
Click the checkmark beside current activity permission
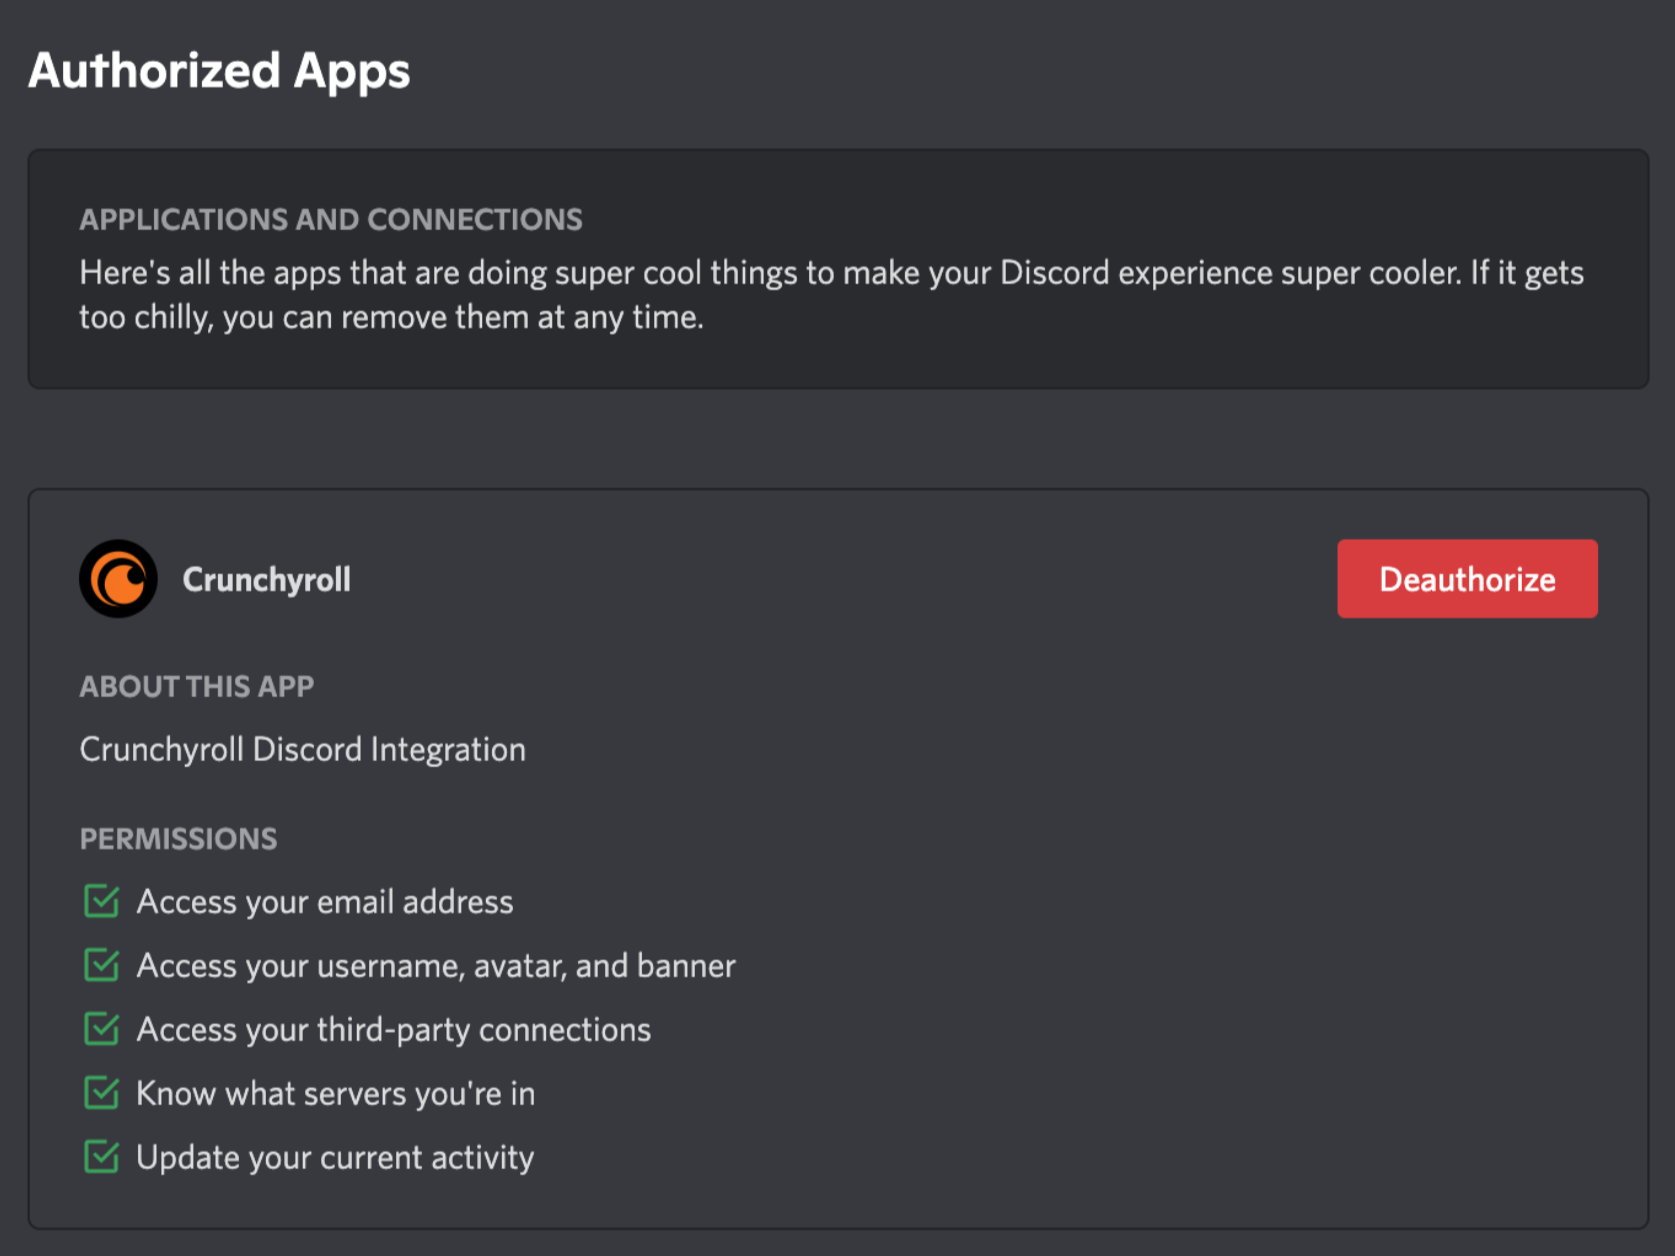[101, 1157]
